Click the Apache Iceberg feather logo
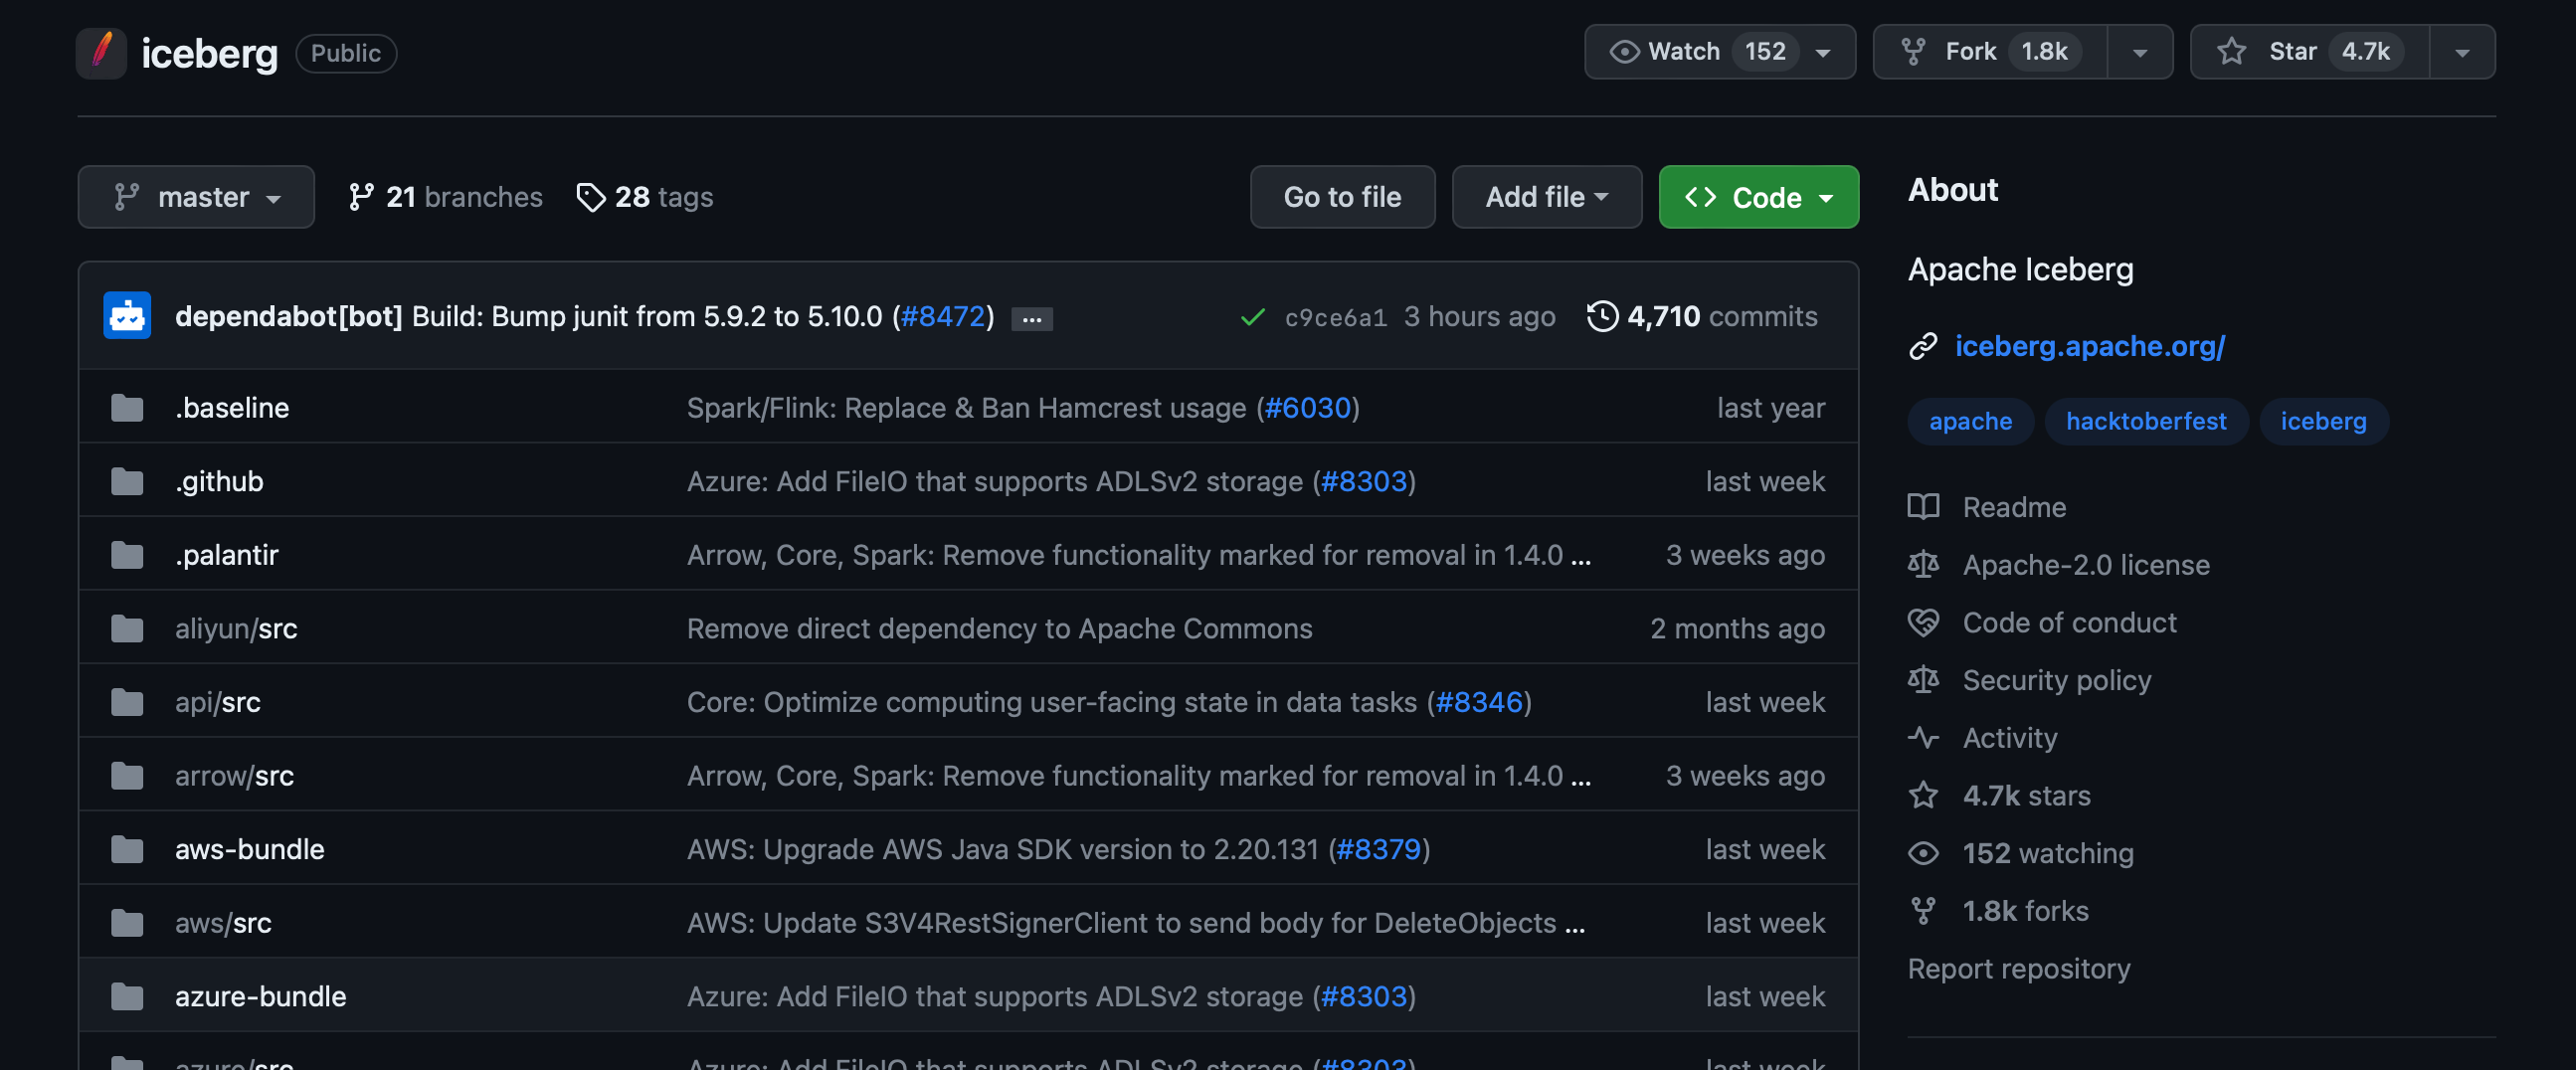This screenshot has height=1070, width=2576. coord(101,52)
